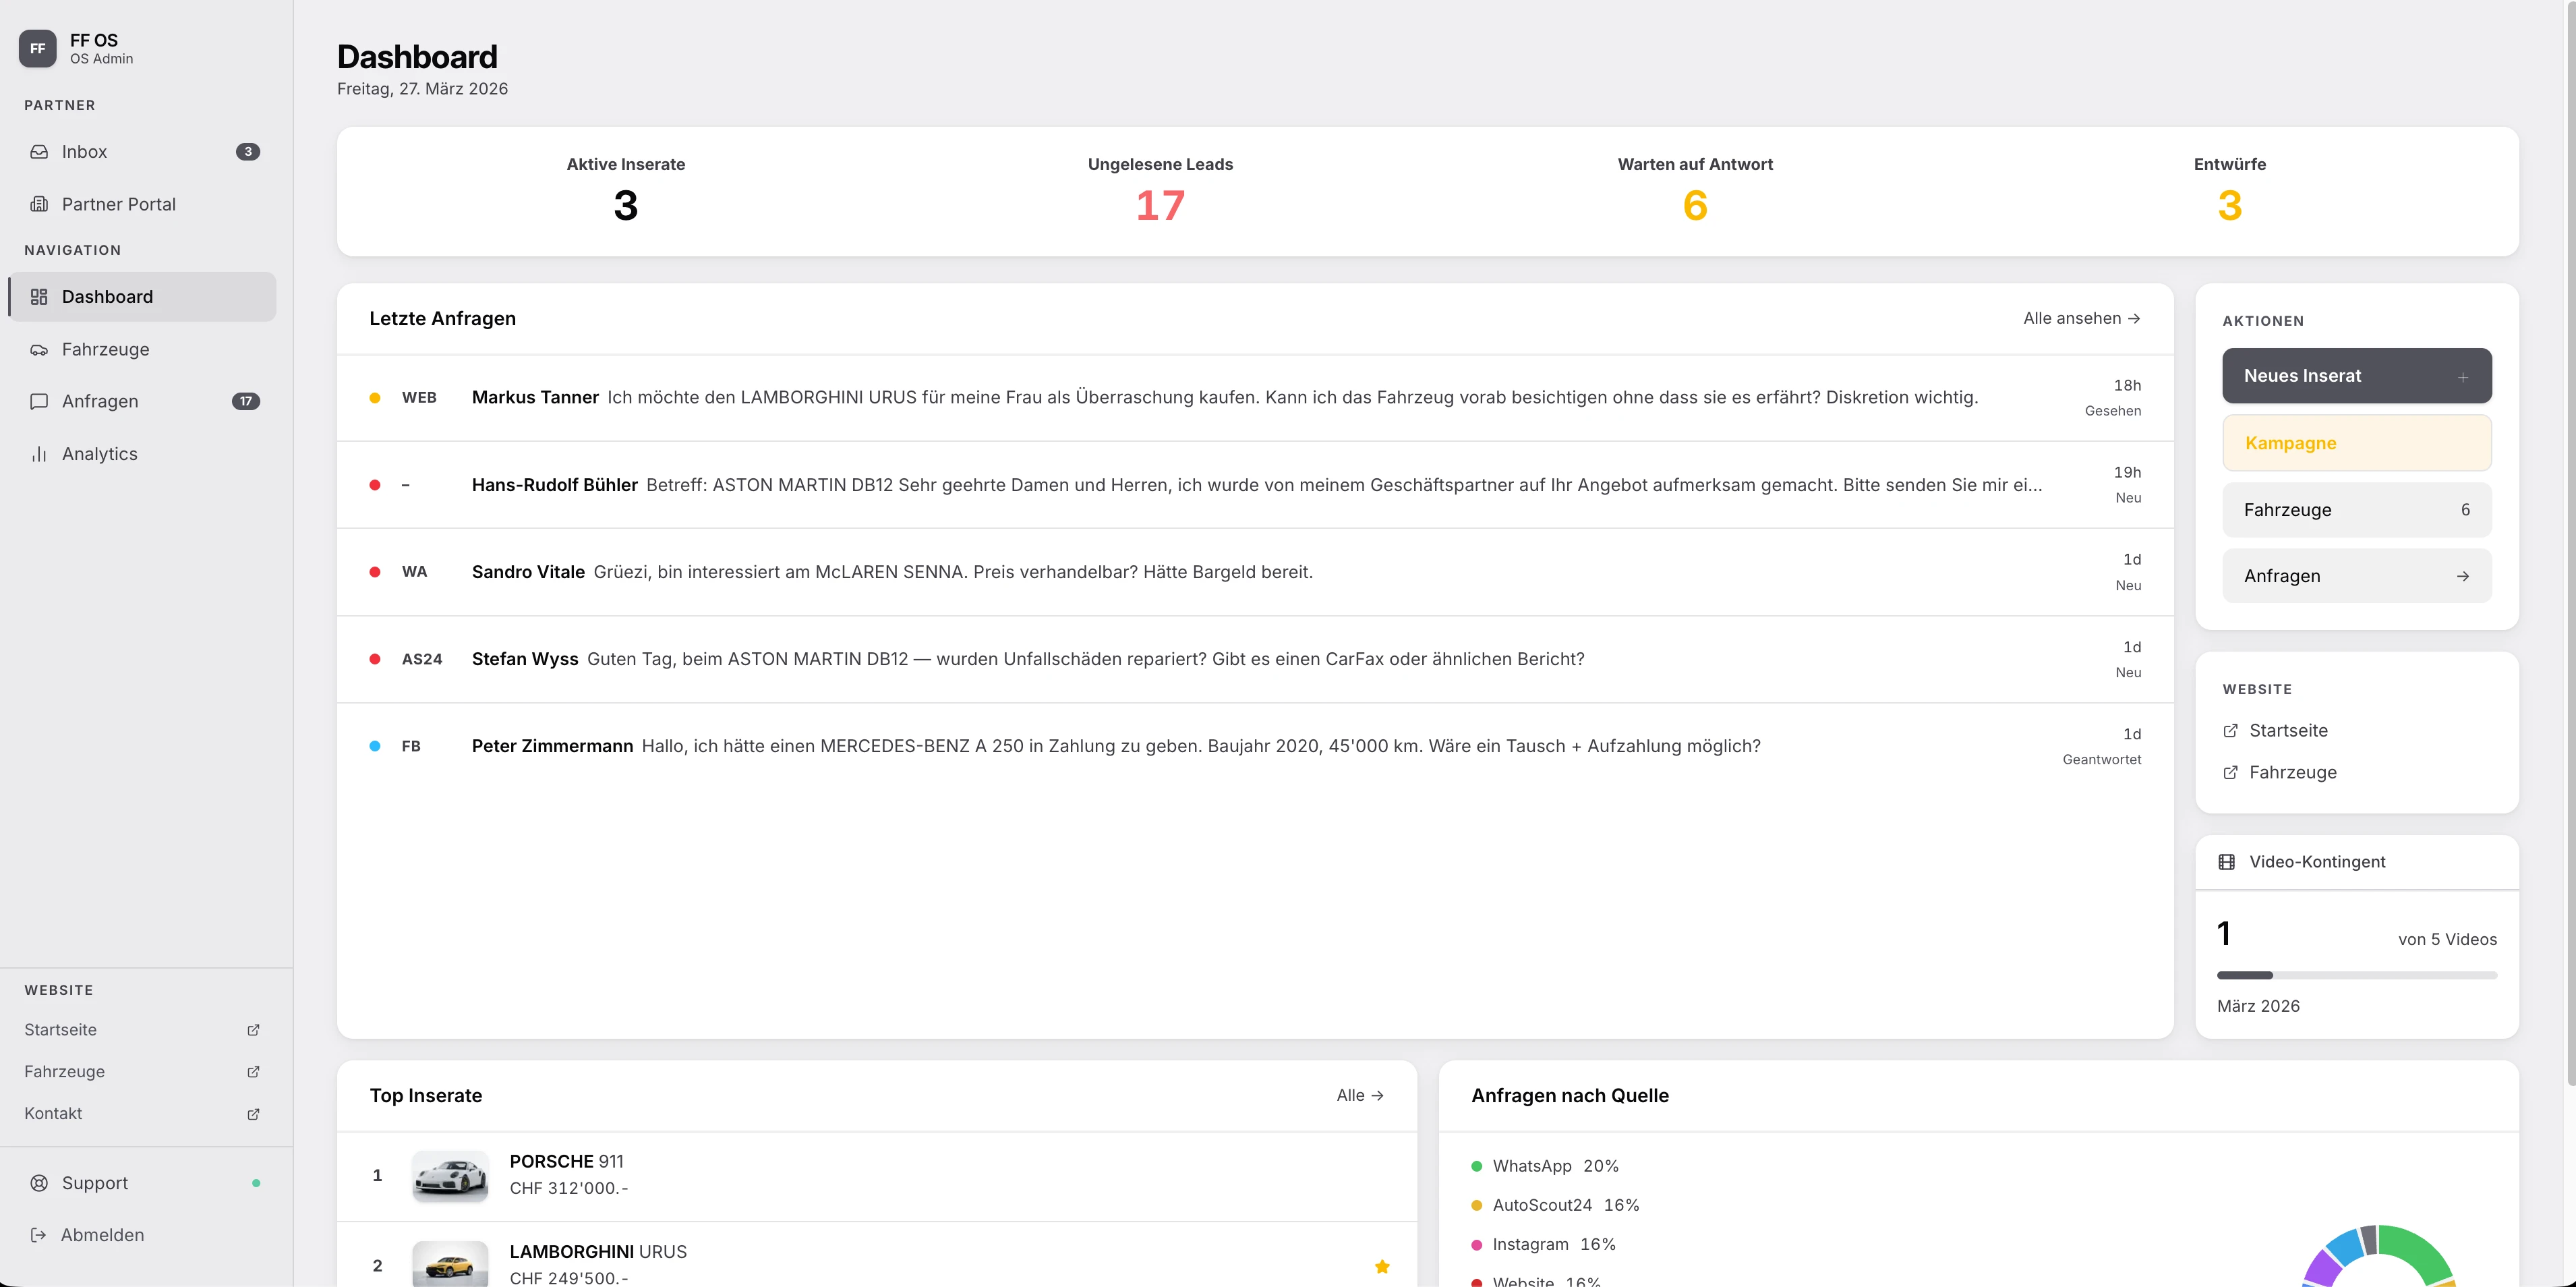The image size is (2576, 1287).
Task: Click the Abmelden logout icon
Action: click(x=38, y=1235)
